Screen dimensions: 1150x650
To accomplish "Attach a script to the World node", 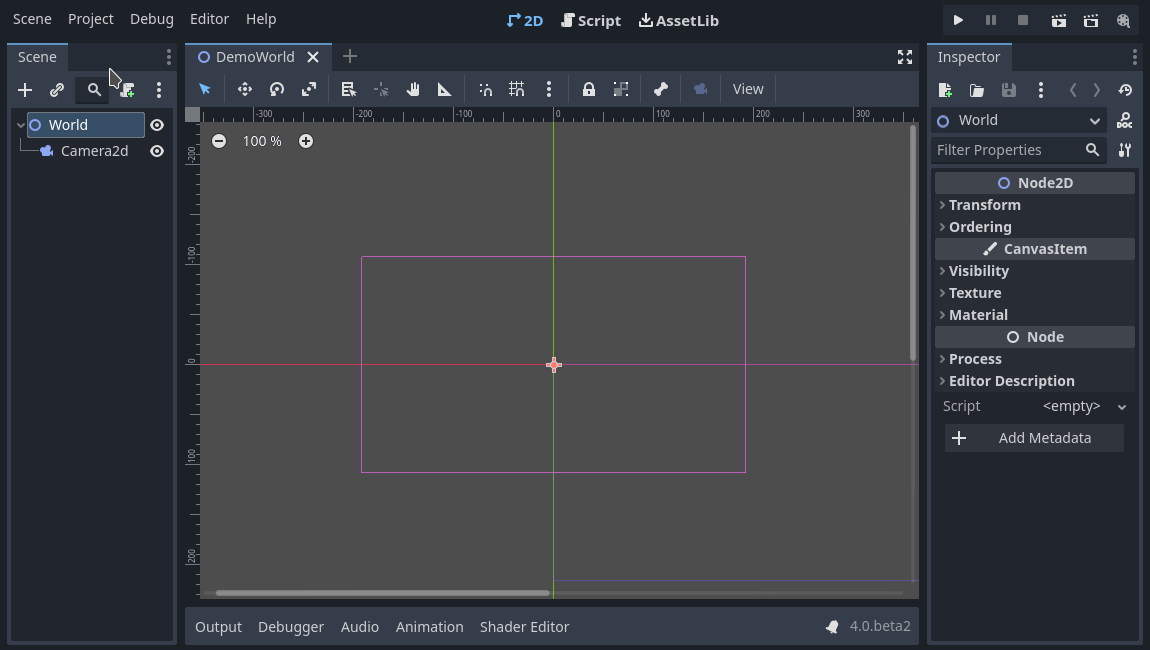I will tap(127, 90).
